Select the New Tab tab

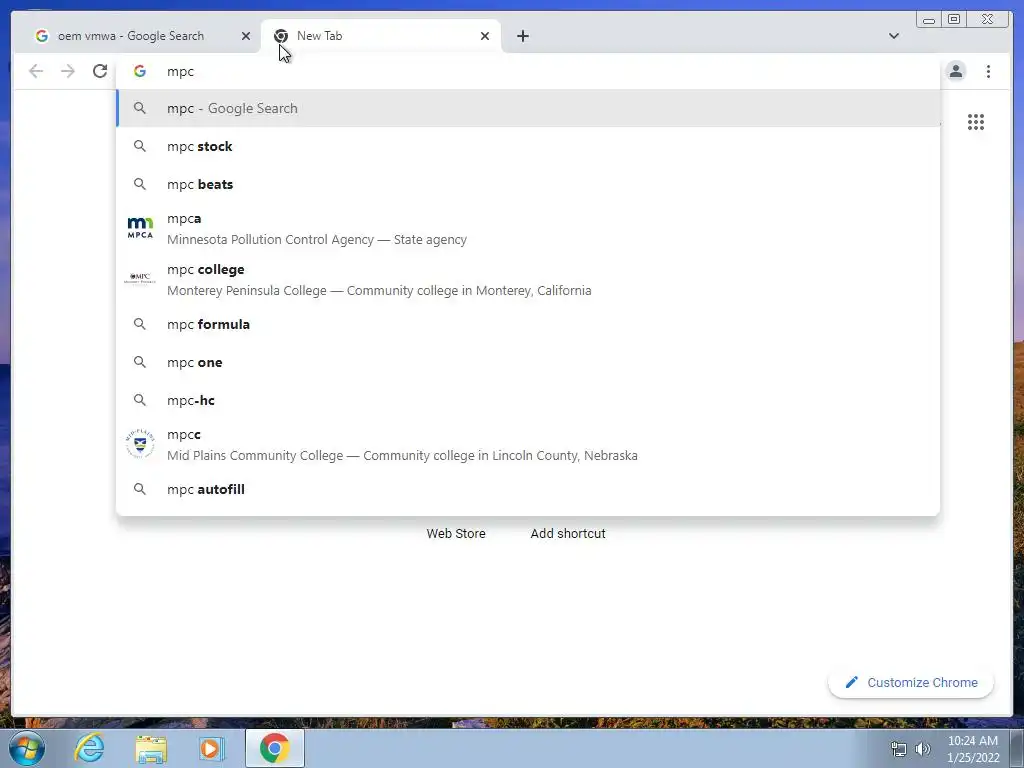[381, 36]
